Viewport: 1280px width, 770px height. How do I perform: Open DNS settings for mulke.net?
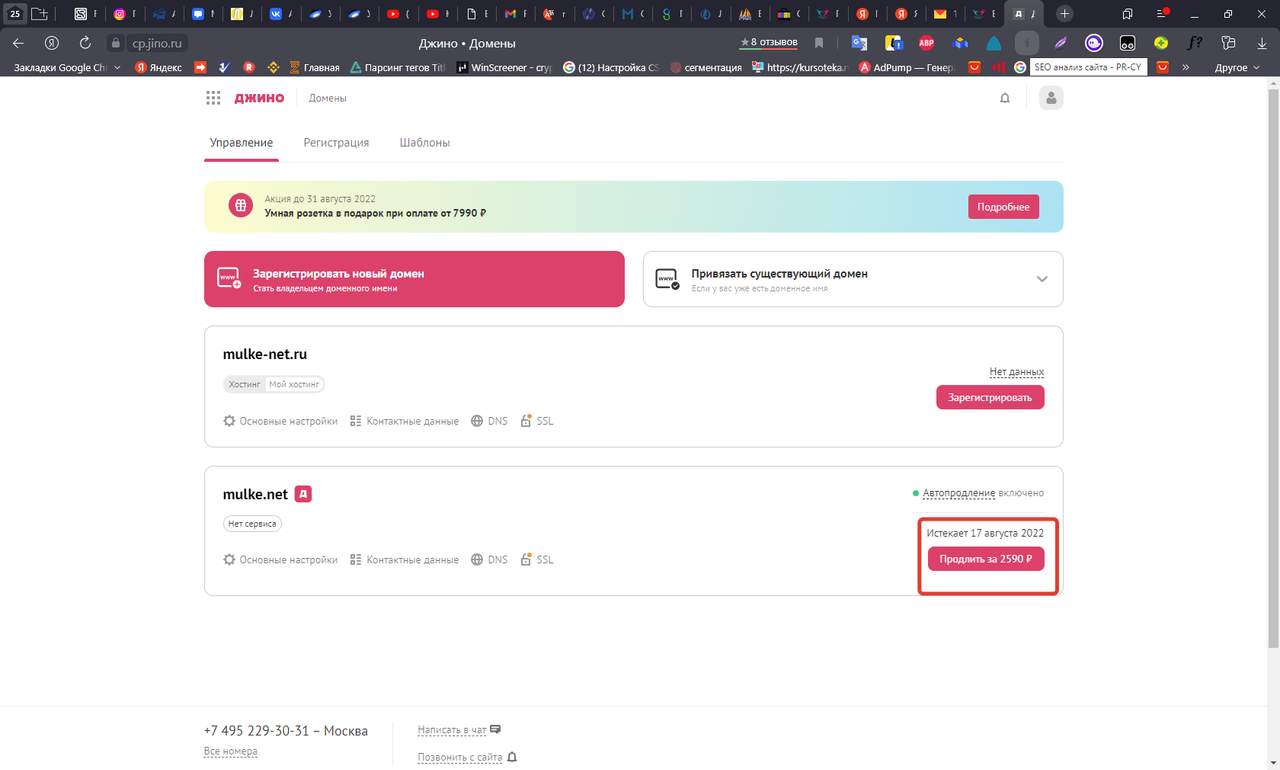pyautogui.click(x=489, y=560)
